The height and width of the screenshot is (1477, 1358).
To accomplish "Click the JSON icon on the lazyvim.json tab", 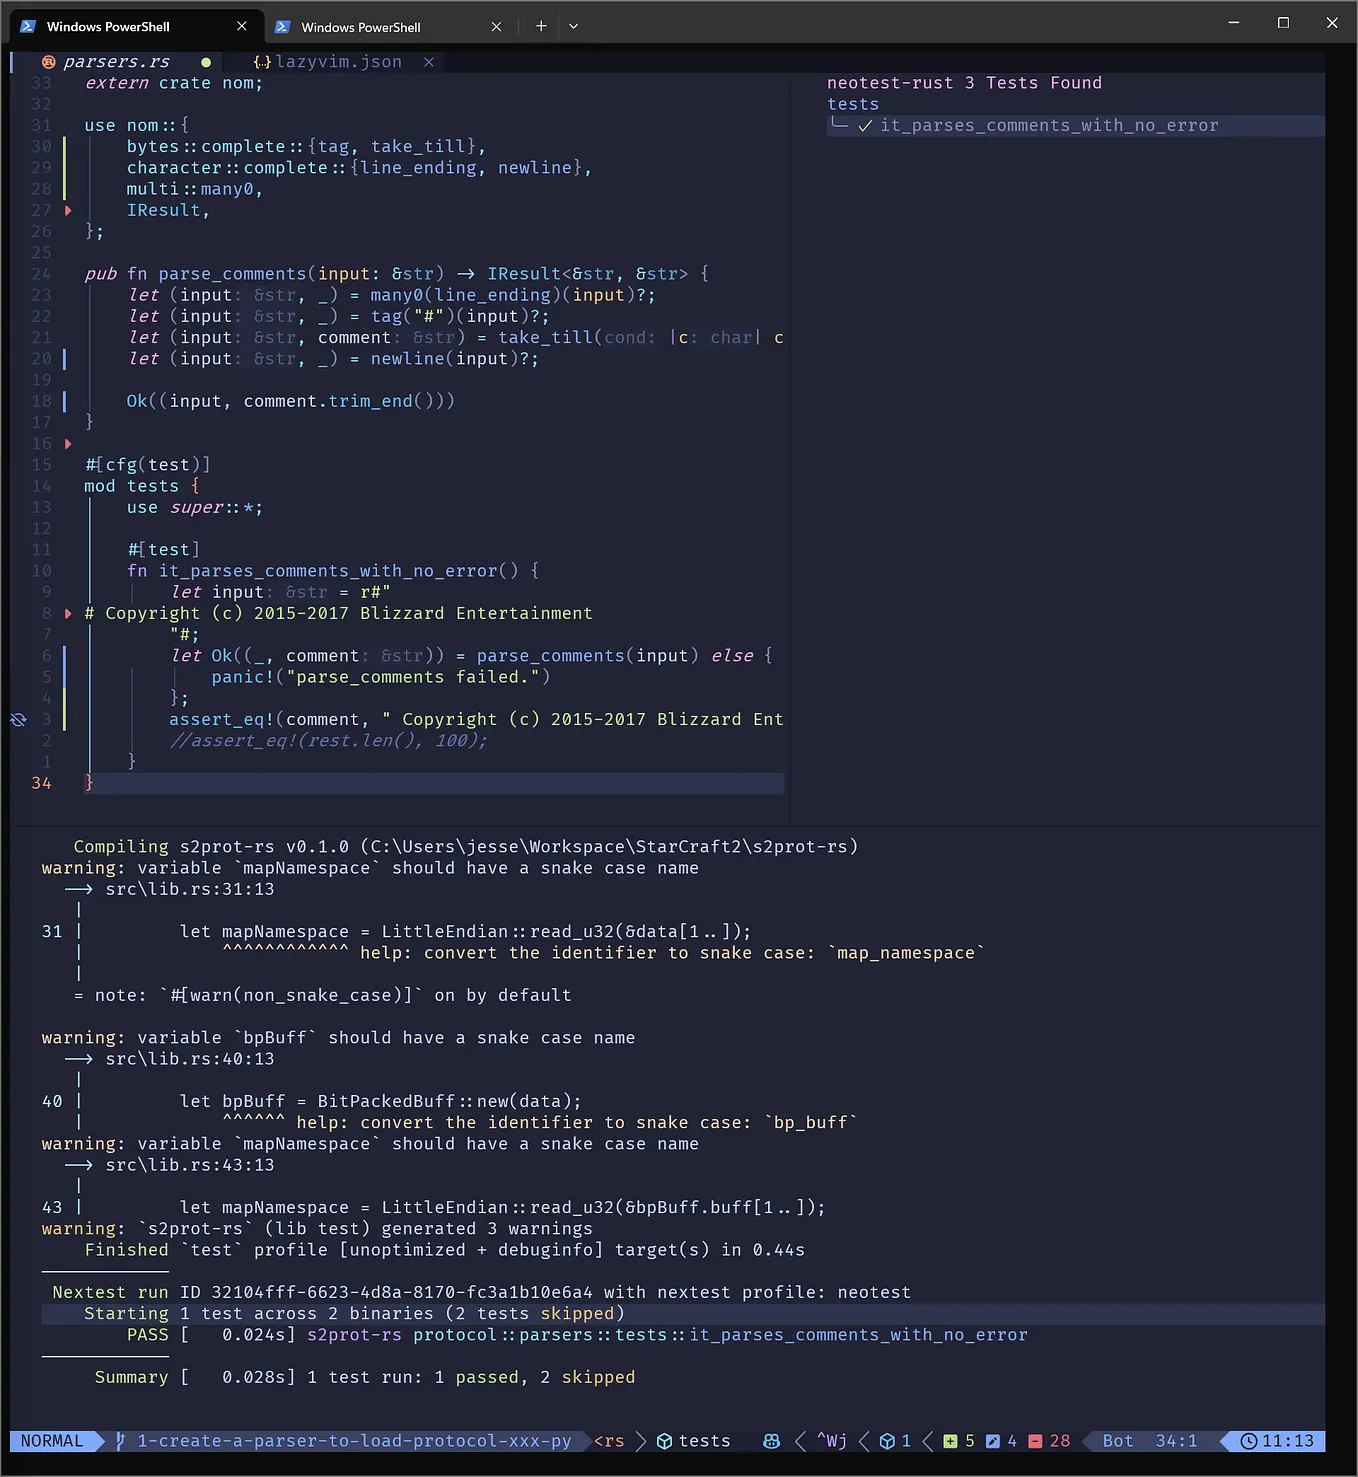I will [x=261, y=61].
